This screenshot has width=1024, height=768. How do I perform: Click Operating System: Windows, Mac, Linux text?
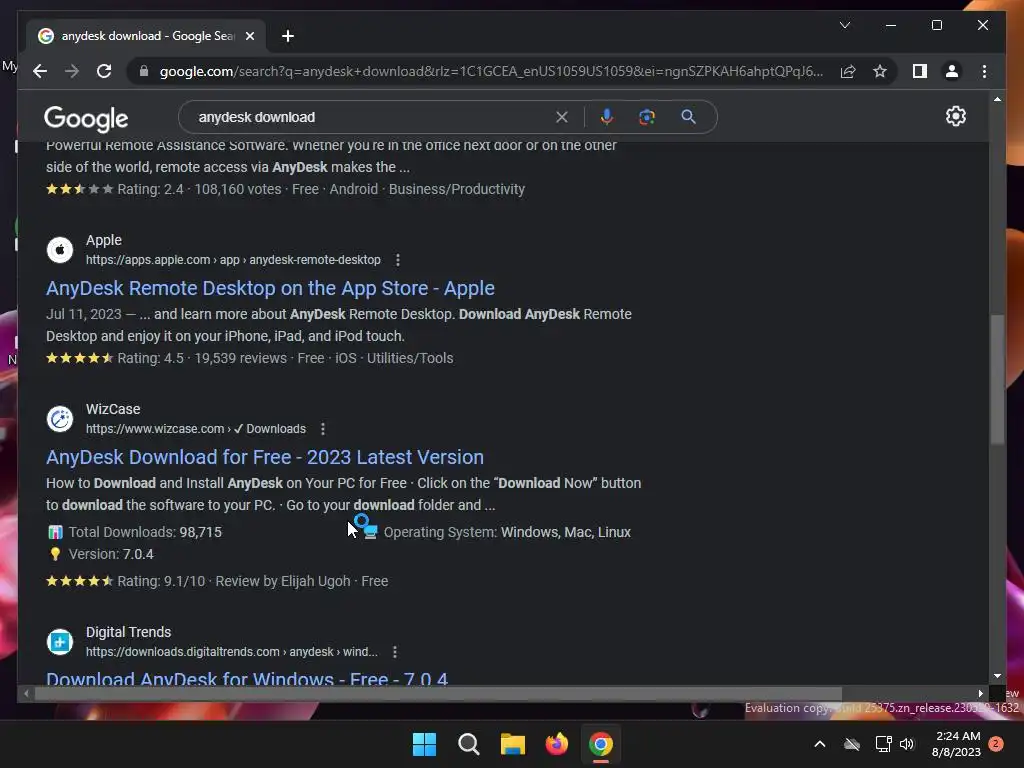[507, 532]
